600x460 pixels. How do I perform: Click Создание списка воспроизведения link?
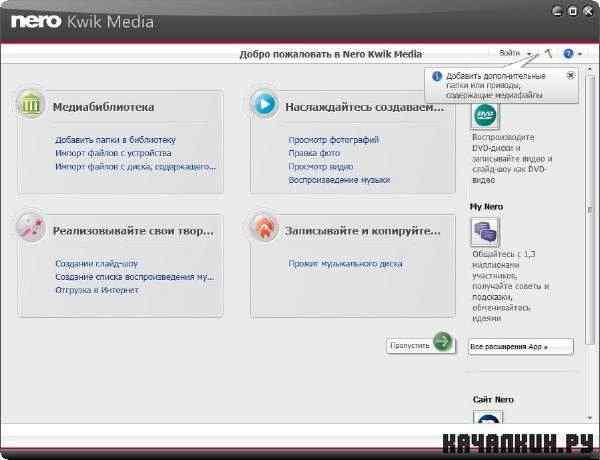[x=135, y=277]
